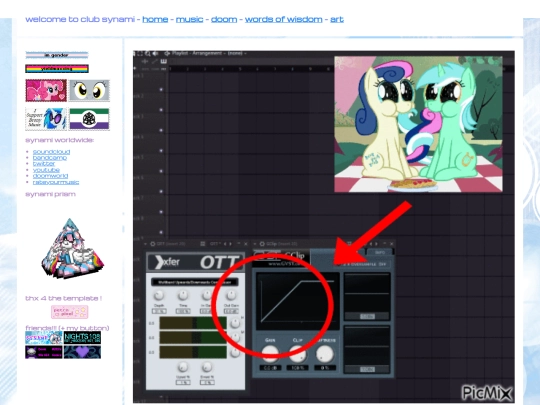Screen dimensions: 540x405
Task: Open the art page link
Action: (x=337, y=19)
